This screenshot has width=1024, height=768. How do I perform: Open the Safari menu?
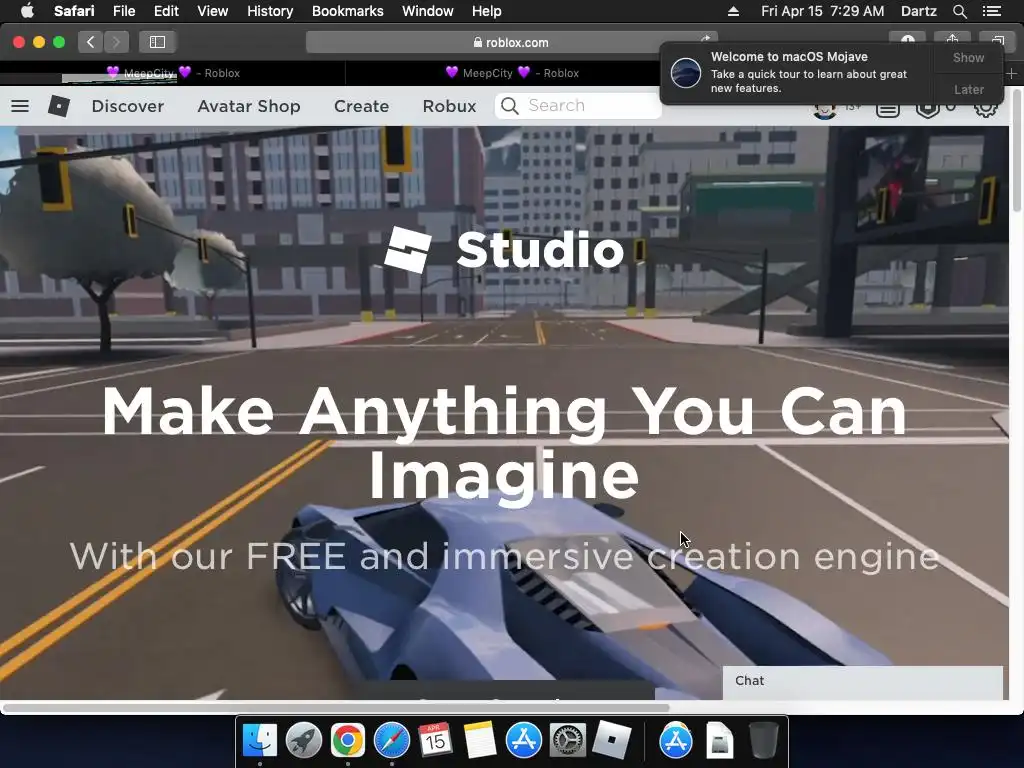[74, 11]
